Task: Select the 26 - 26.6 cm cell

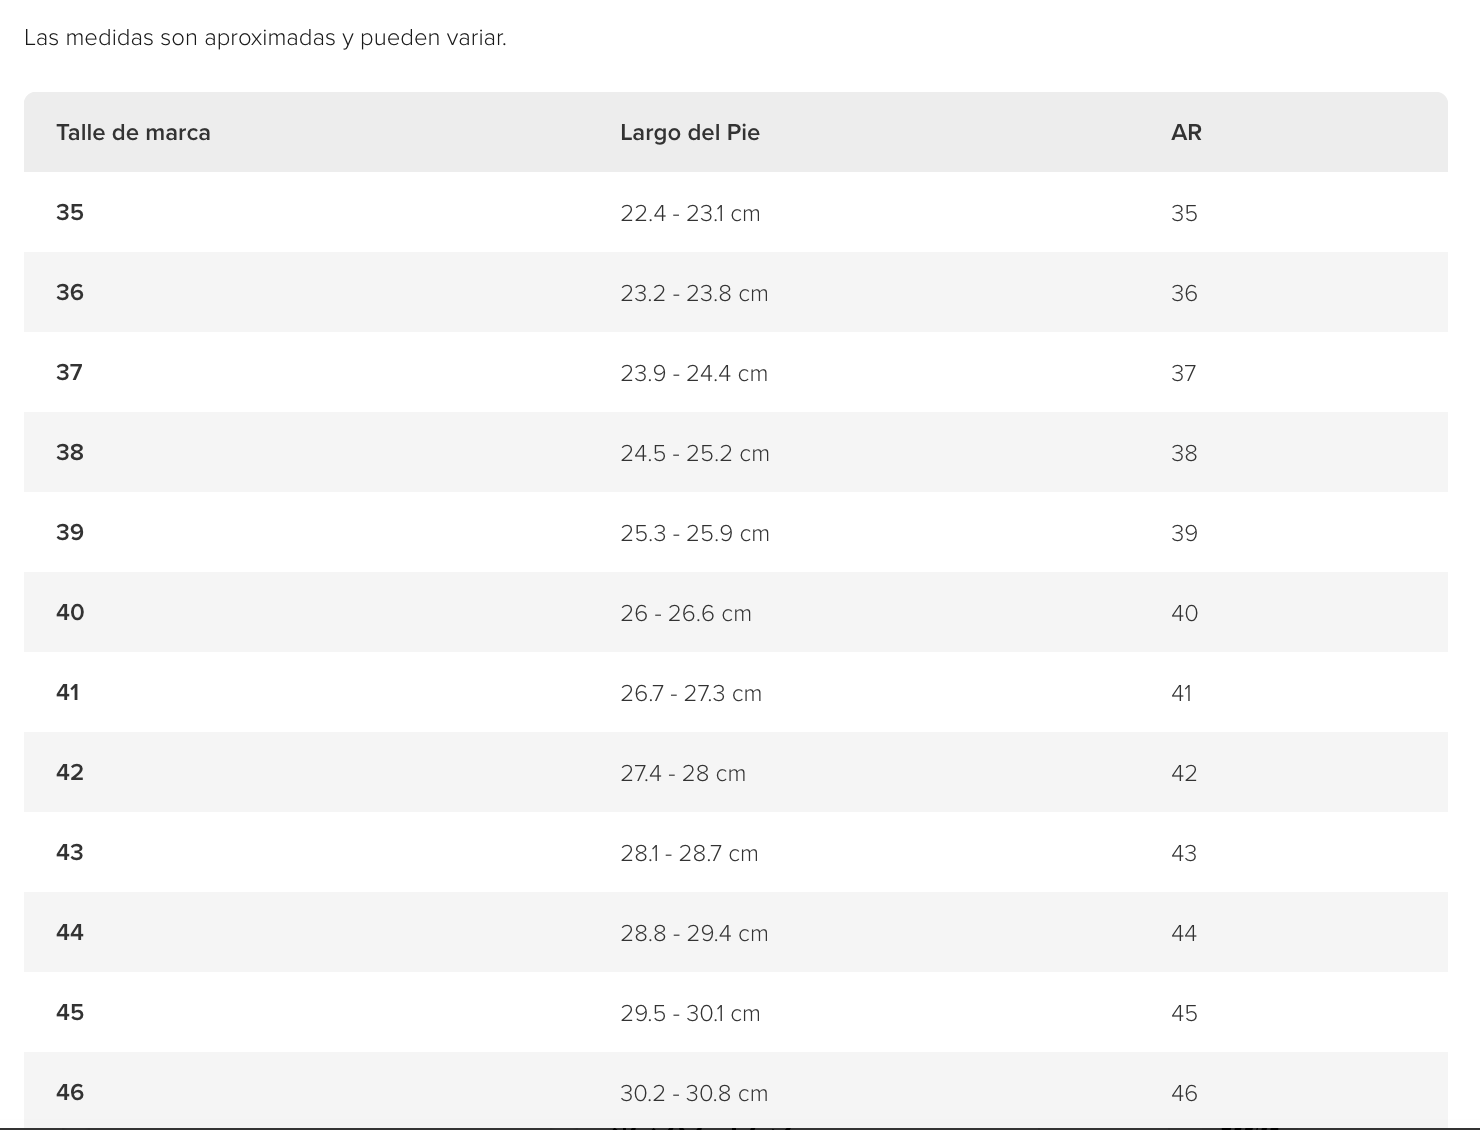Action: [686, 613]
